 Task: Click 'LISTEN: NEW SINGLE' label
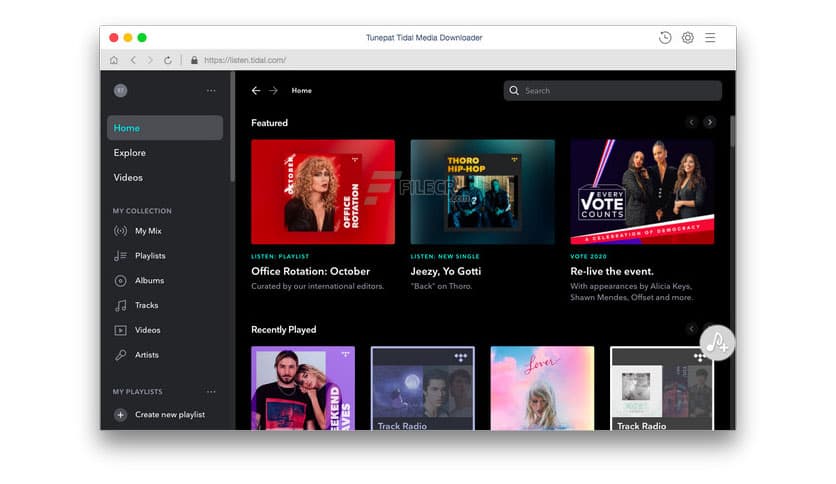(445, 256)
